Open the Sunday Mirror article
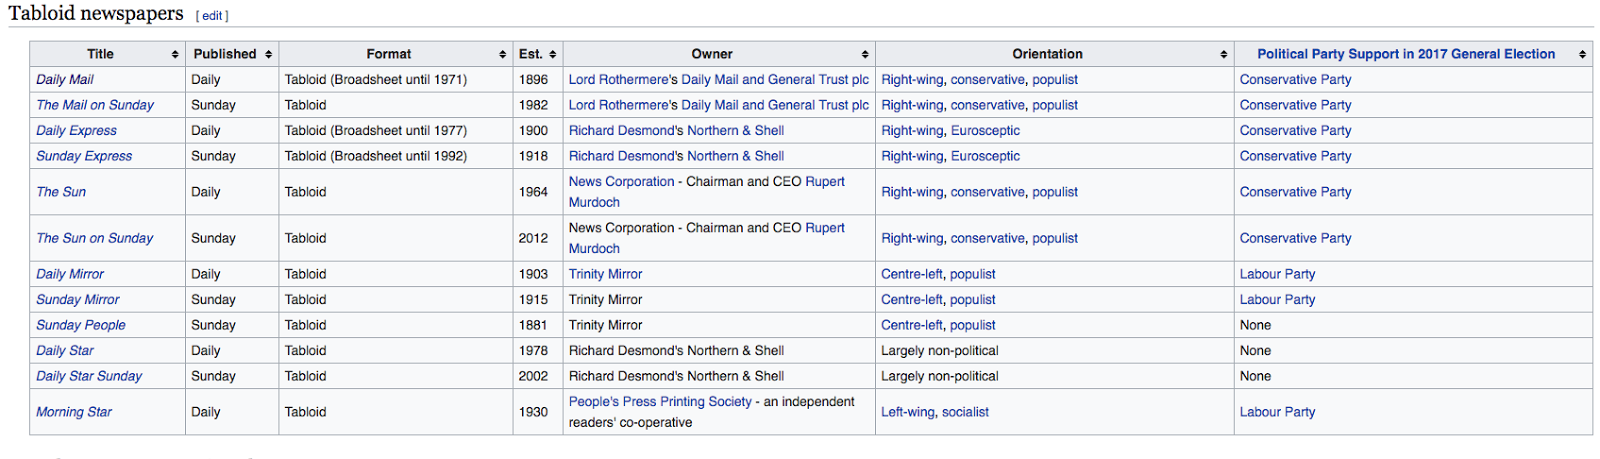The width and height of the screenshot is (1600, 459). tap(78, 300)
